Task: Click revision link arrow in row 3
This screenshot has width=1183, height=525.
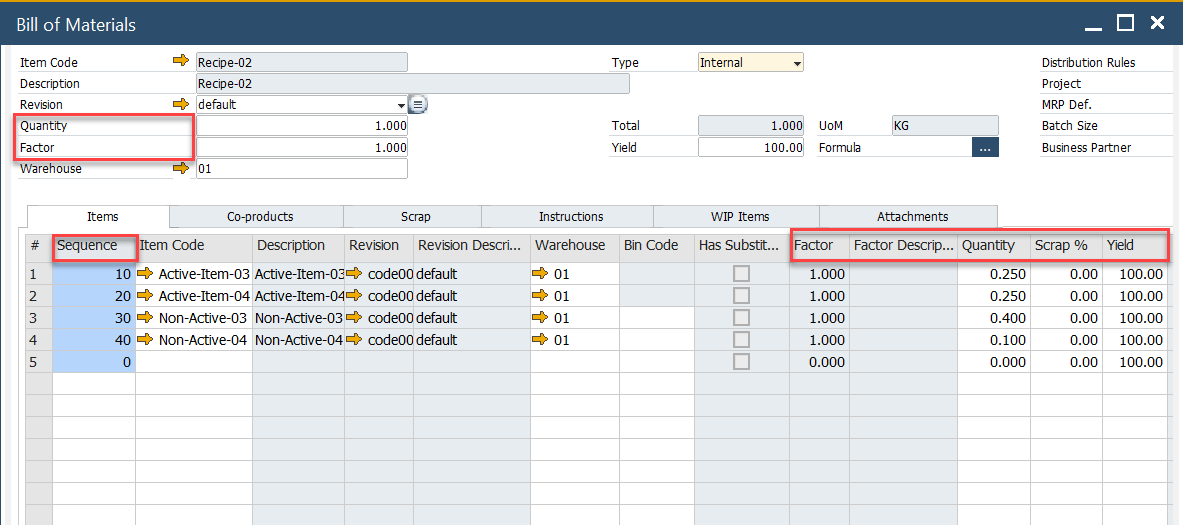Action: [x=354, y=318]
